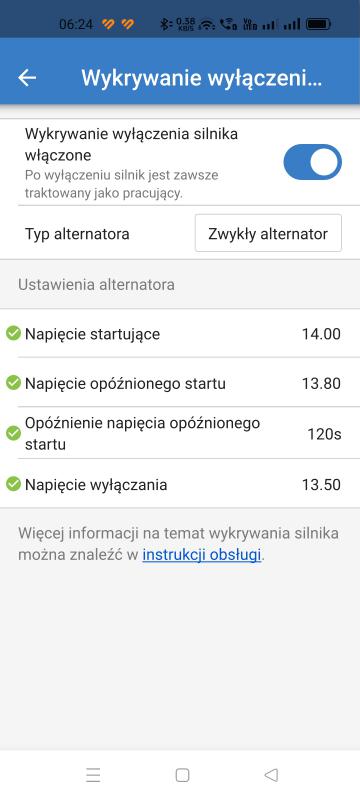Click green check beside Napięcie wyłączania
This screenshot has height=800, width=360.
coord(13,484)
